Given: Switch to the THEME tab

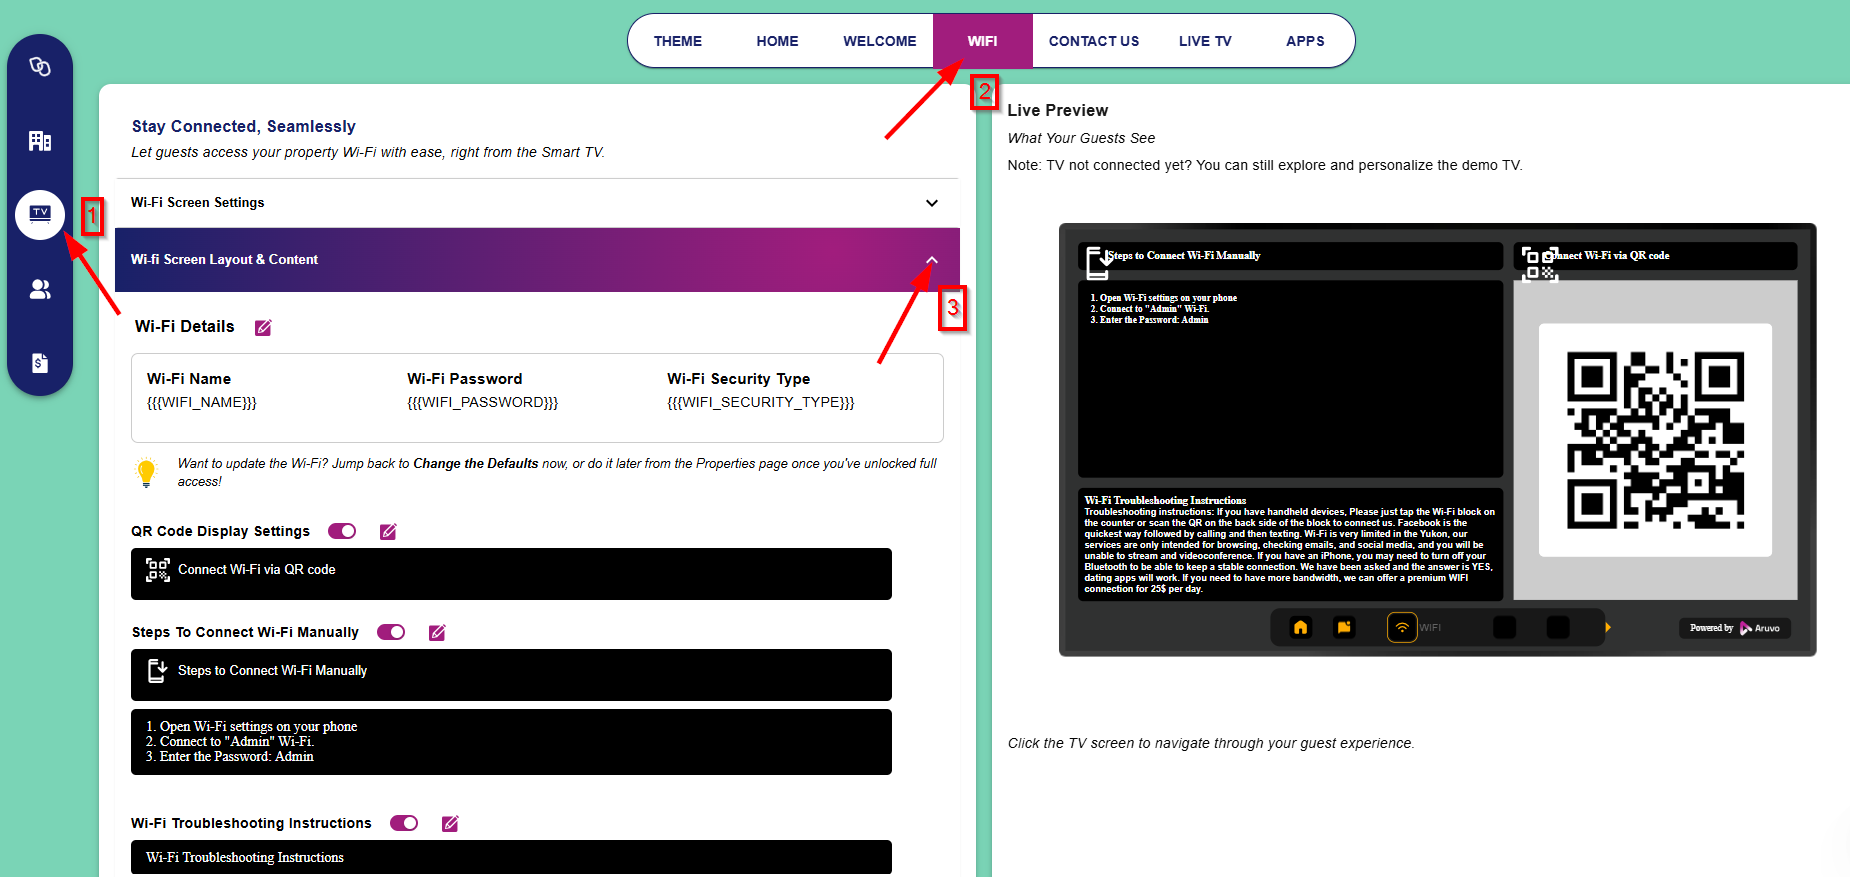Looking at the screenshot, I should [678, 41].
